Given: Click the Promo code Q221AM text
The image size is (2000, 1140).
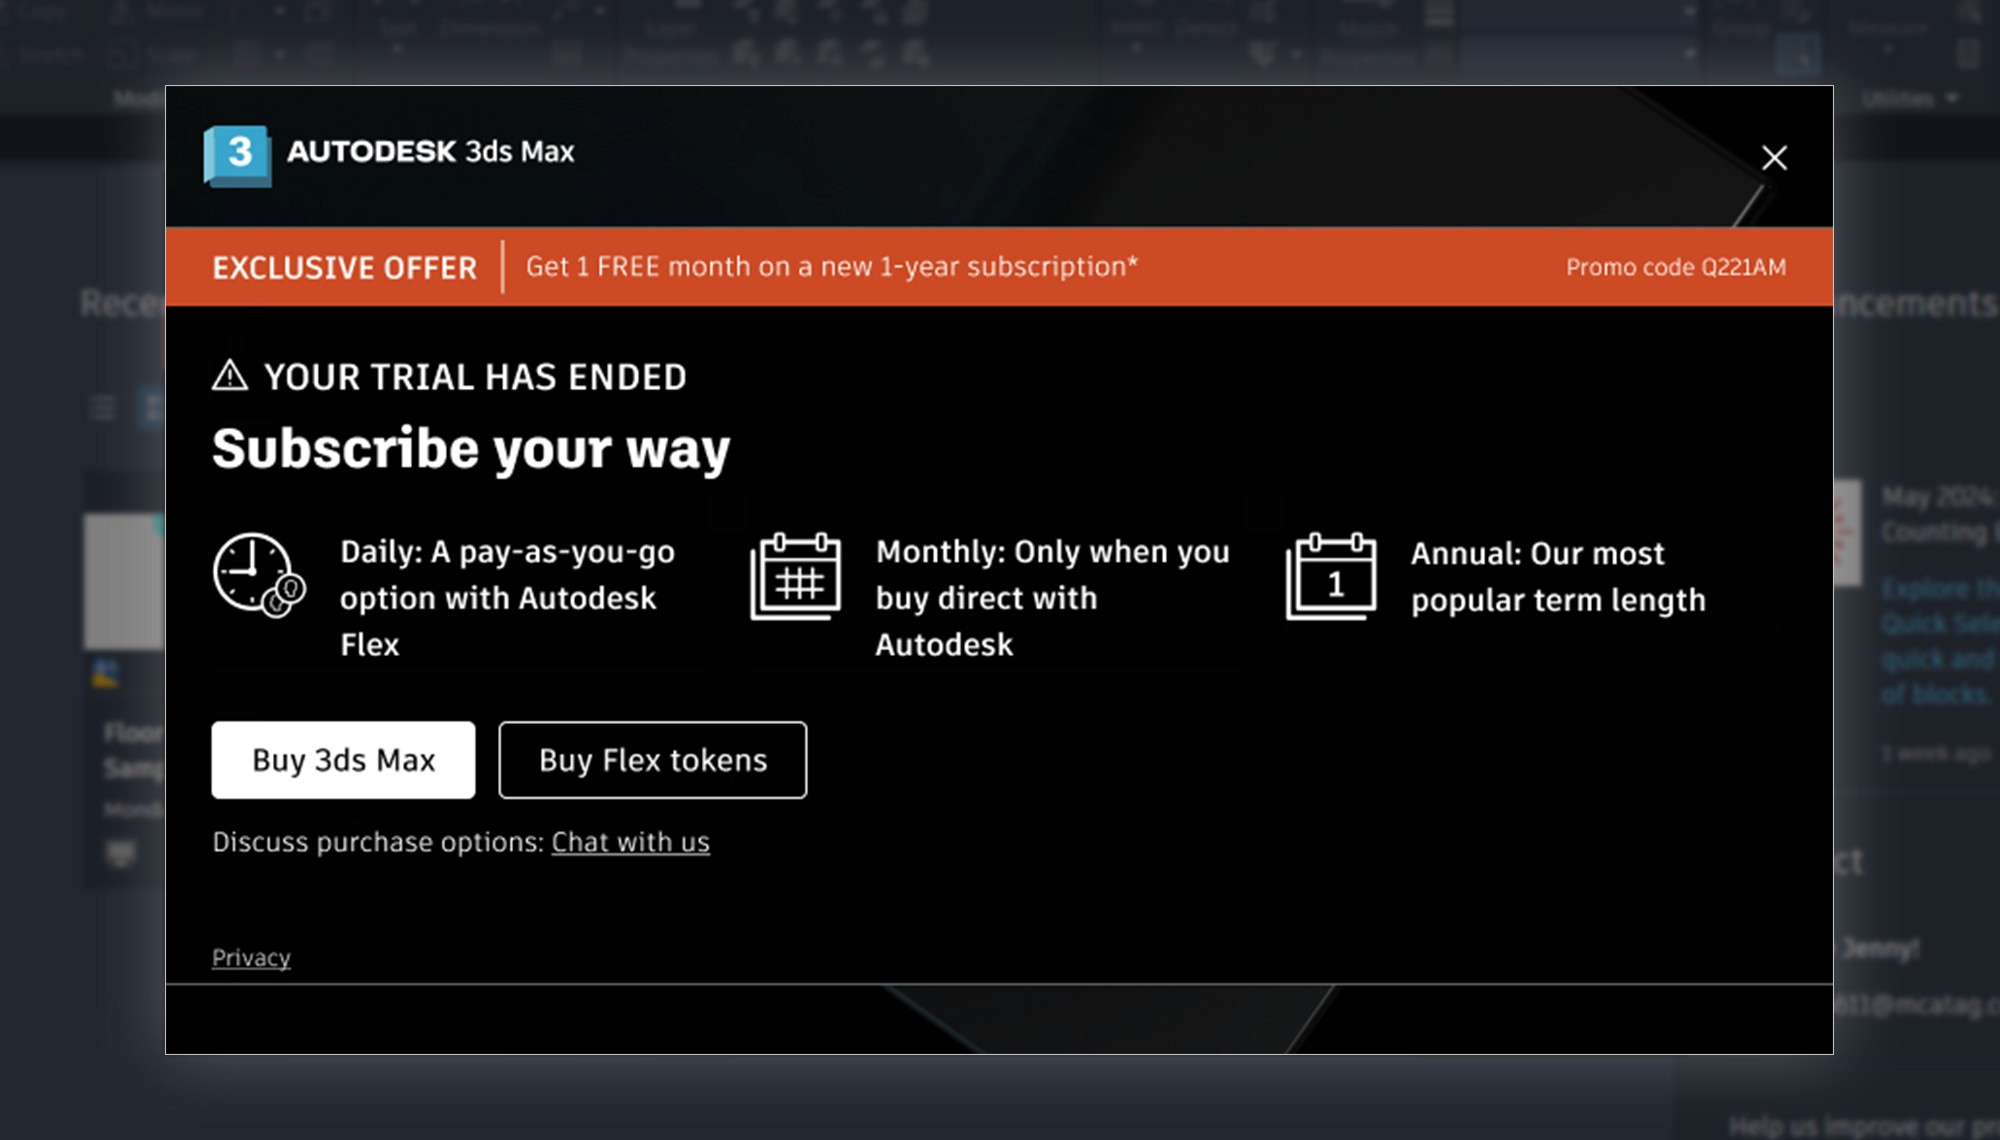Looking at the screenshot, I should tap(1676, 267).
